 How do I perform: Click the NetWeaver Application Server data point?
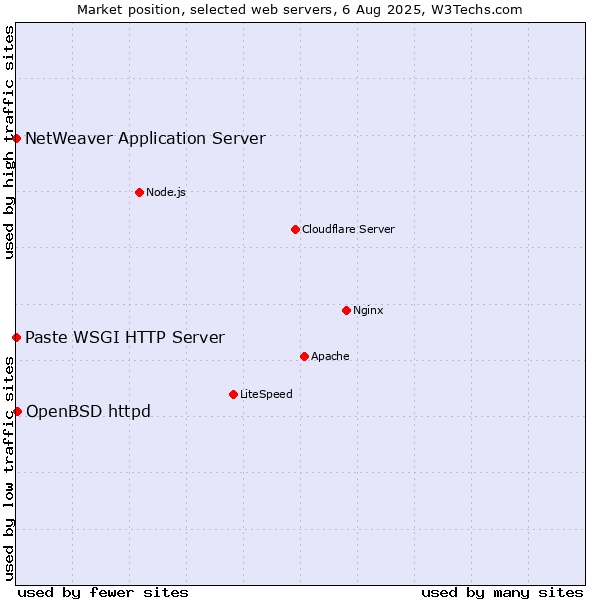16,139
